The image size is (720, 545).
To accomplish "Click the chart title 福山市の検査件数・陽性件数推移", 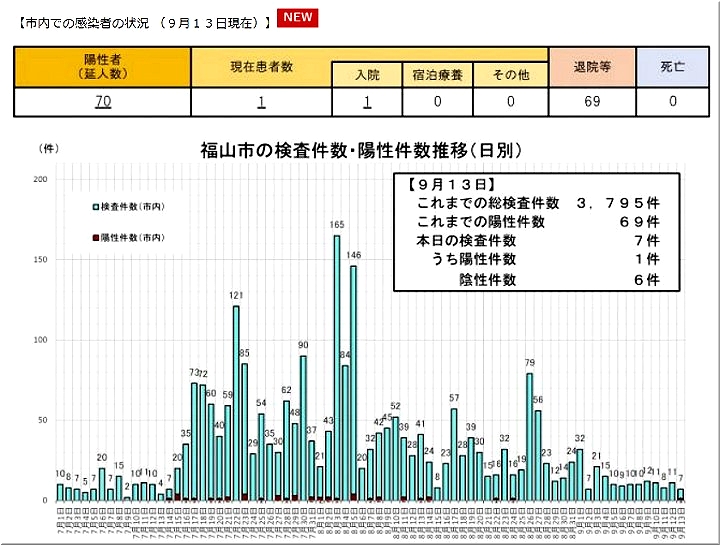I will [x=361, y=151].
